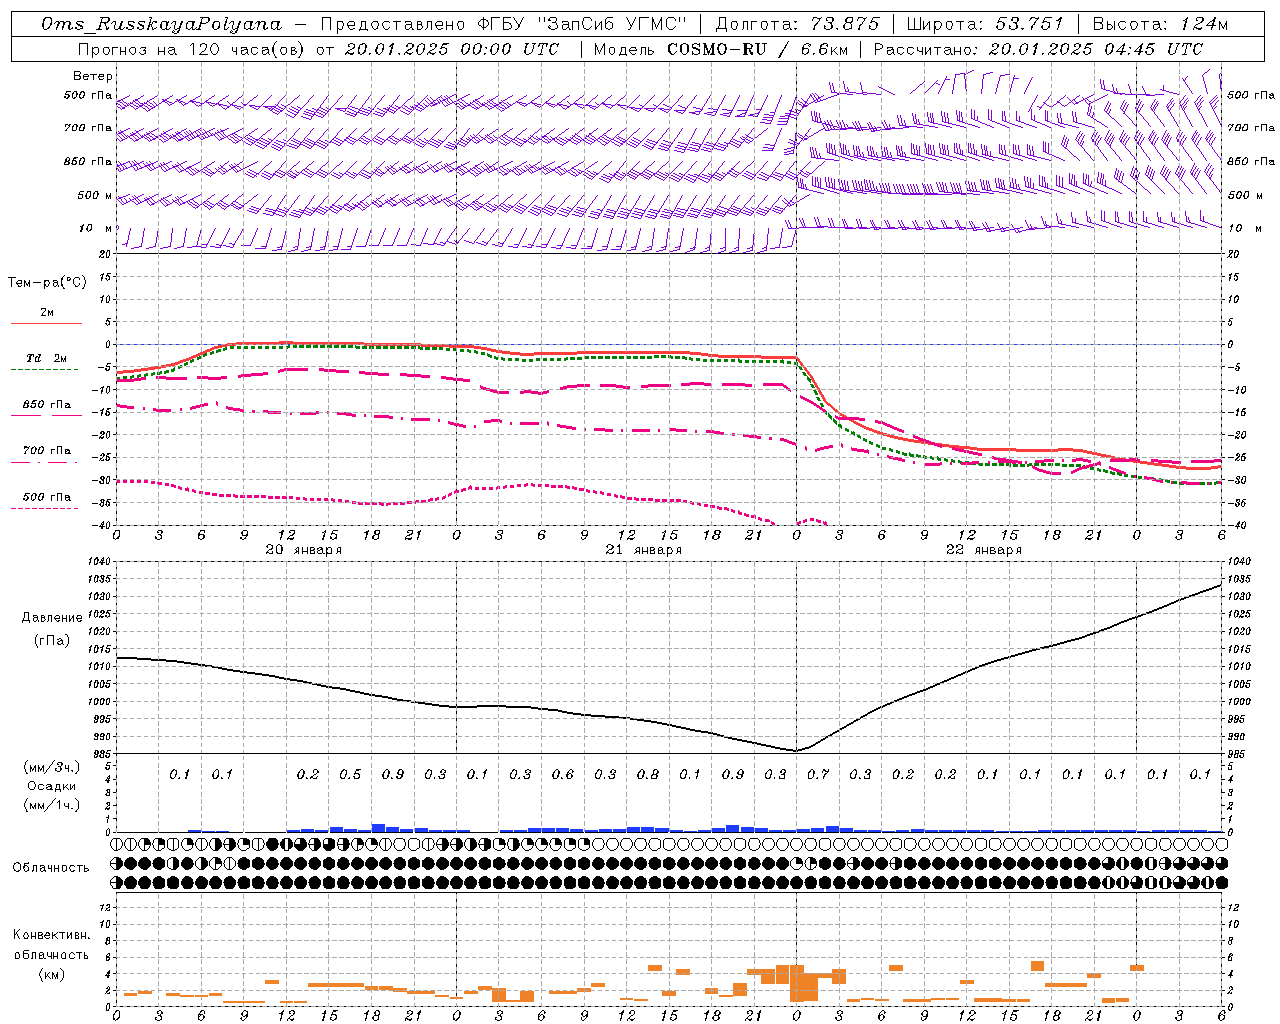Click the '22 января' date label
This screenshot has width=1280, height=1024.
pos(983,550)
